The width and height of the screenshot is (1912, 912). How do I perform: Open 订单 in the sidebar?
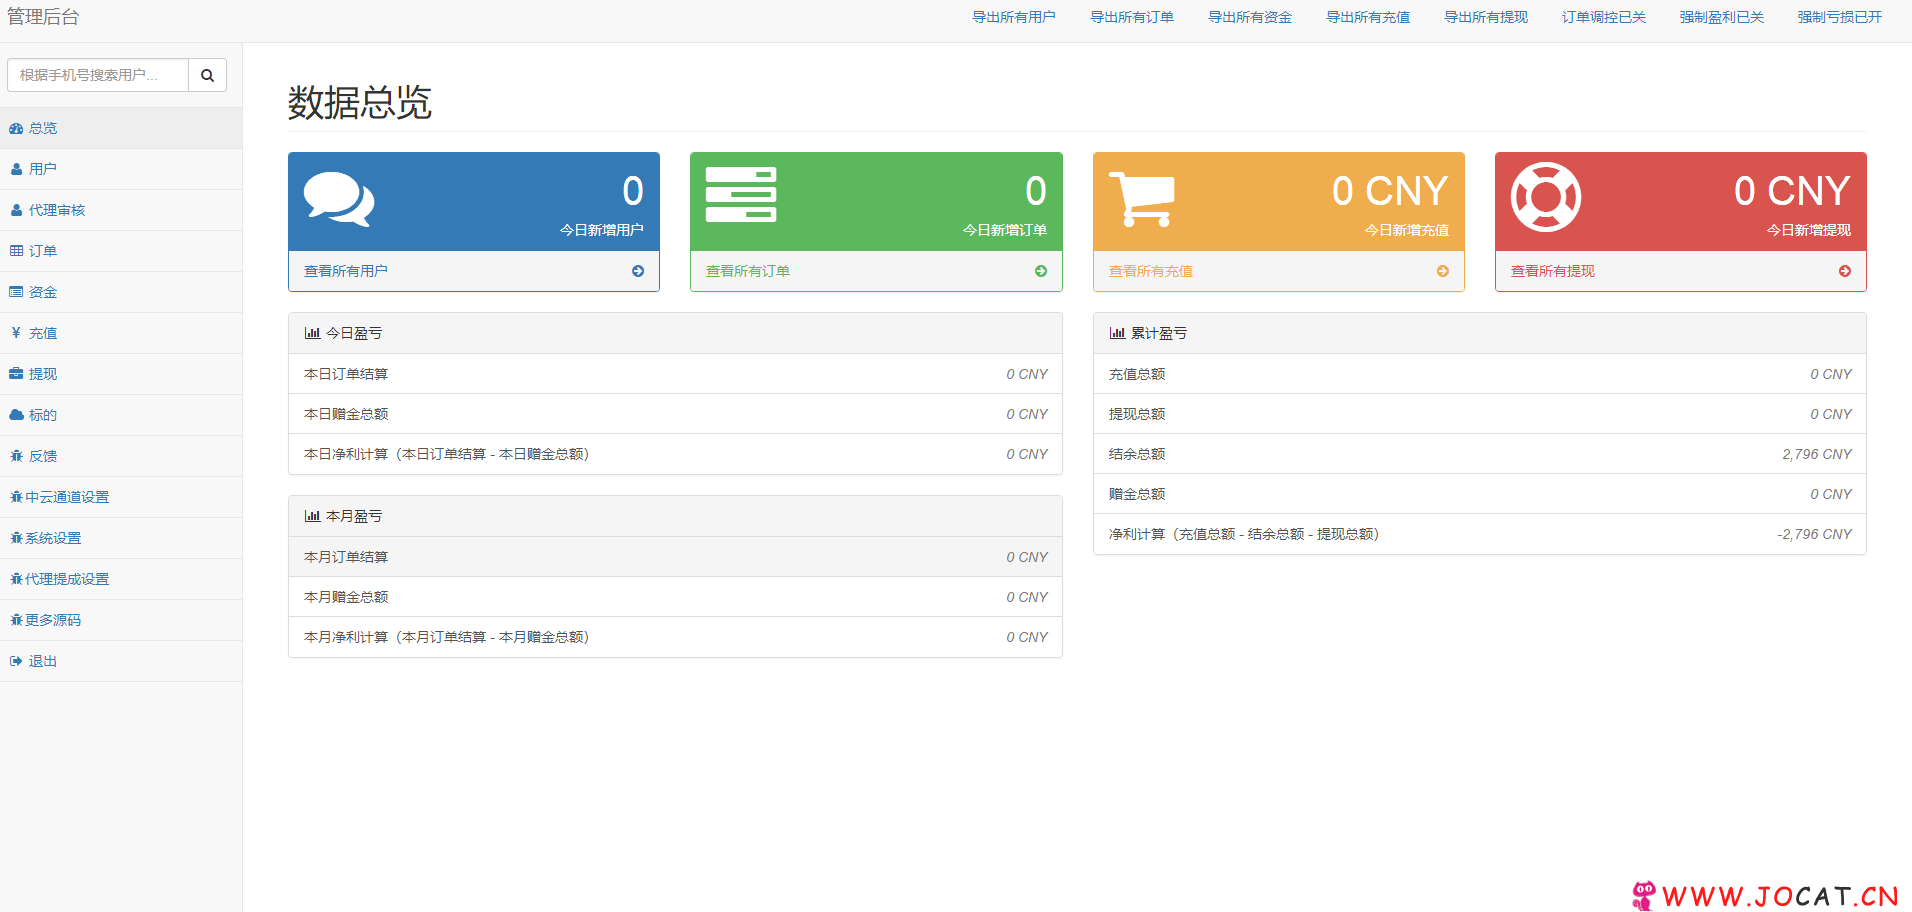point(121,251)
